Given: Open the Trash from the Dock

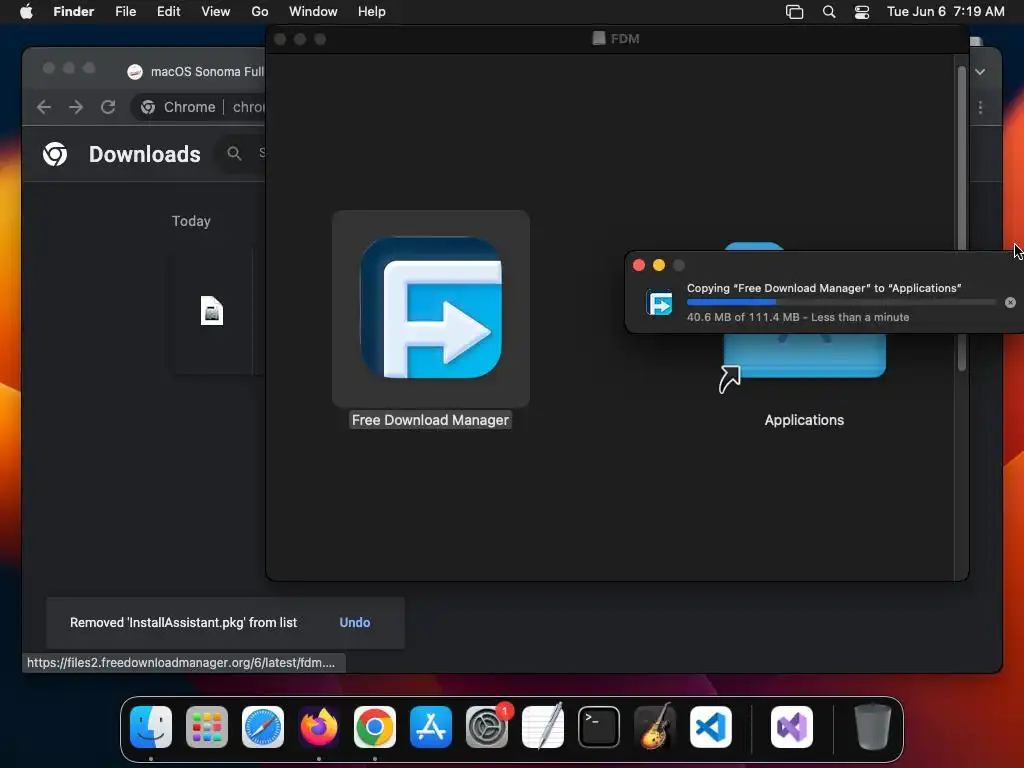Looking at the screenshot, I should [872, 727].
